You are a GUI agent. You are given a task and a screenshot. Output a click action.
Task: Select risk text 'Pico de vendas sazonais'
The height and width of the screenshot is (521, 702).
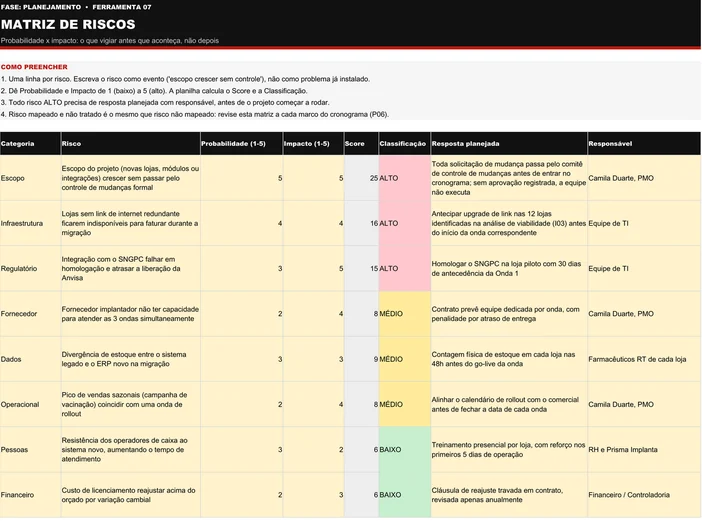tap(124, 404)
